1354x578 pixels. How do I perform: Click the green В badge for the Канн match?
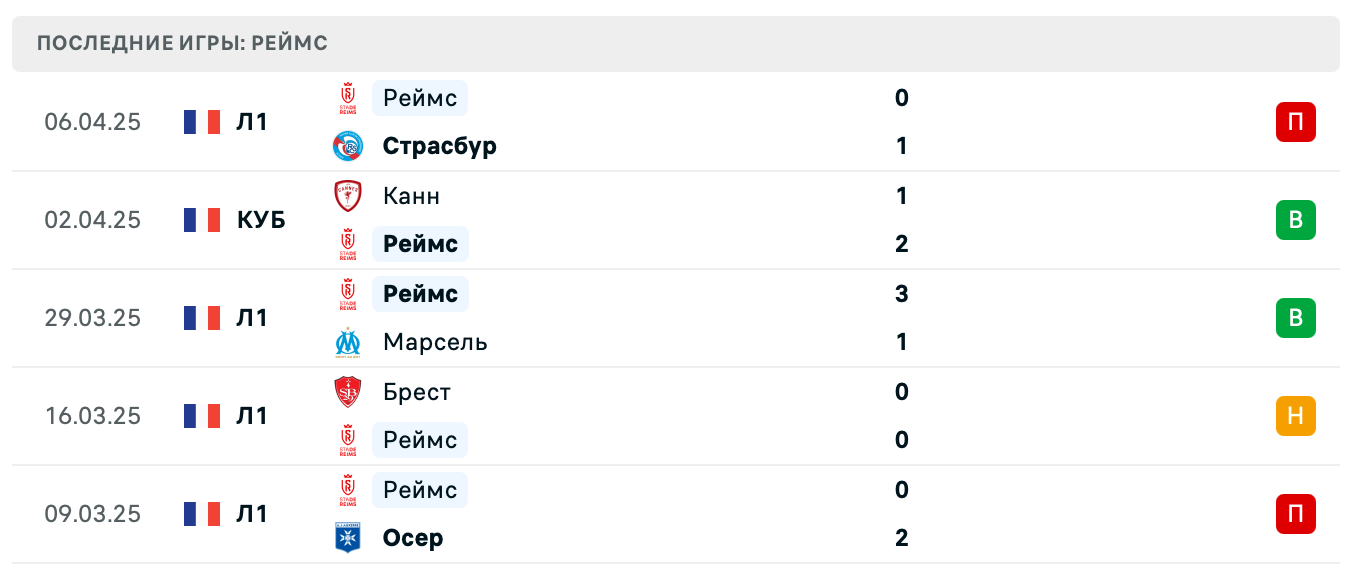[1296, 220]
